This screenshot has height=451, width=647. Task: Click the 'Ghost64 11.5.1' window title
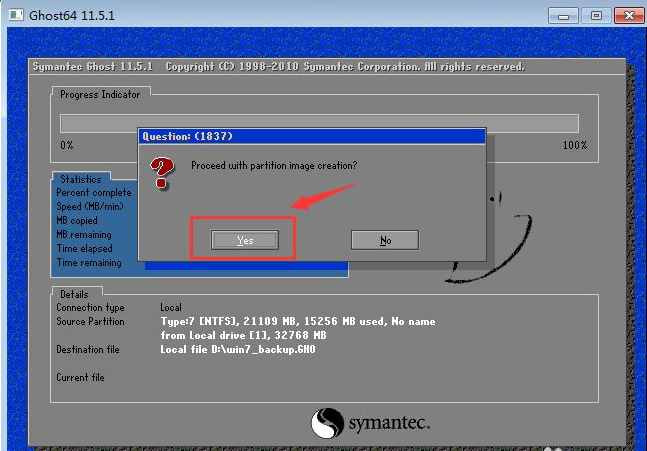[72, 16]
